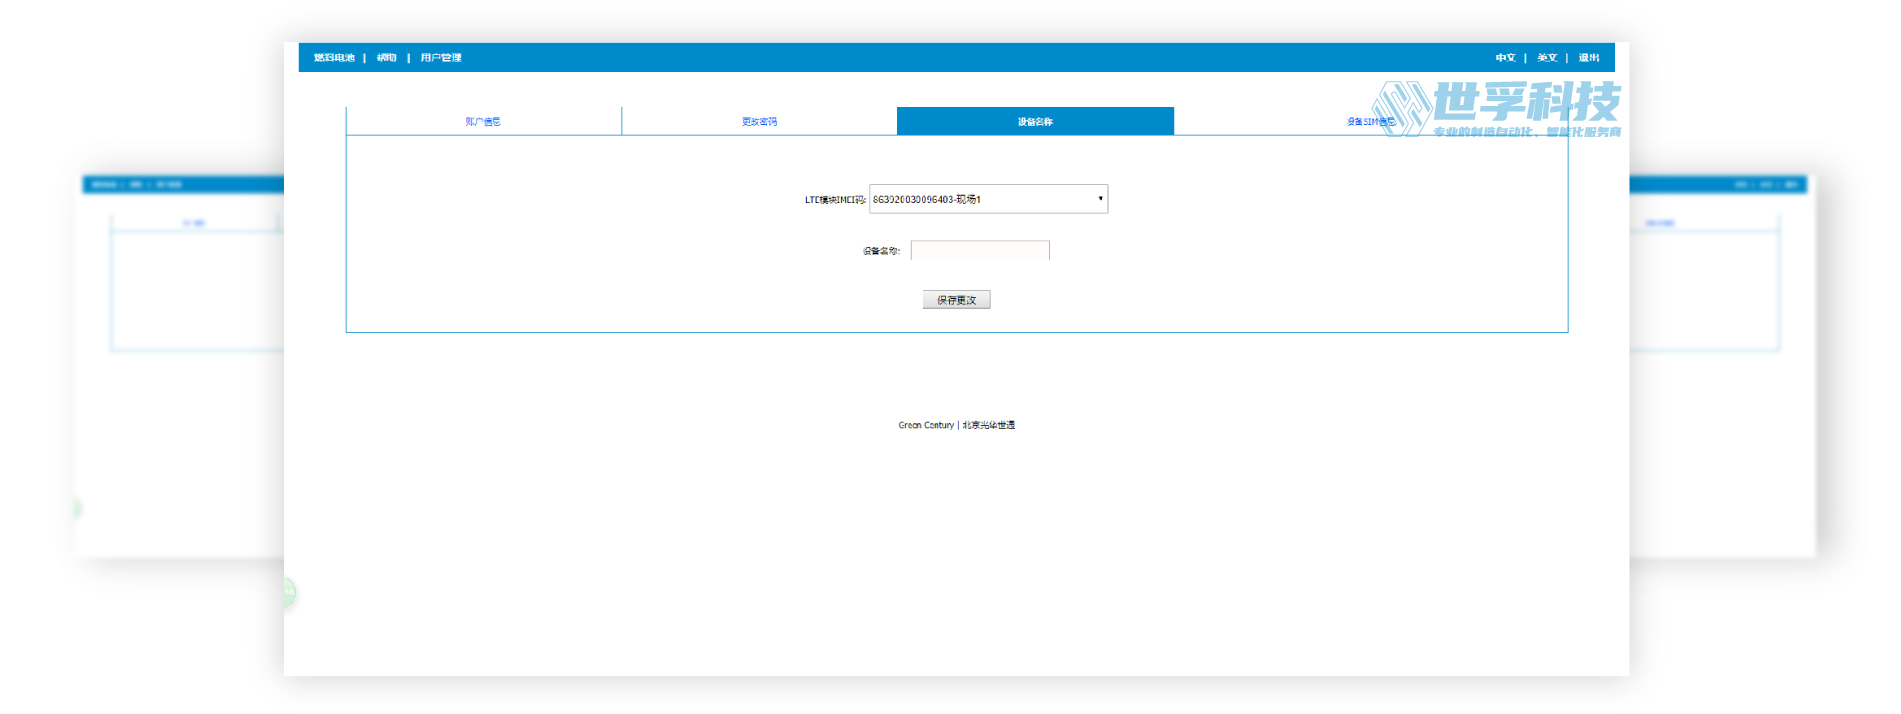The height and width of the screenshot is (714, 1901).
Task: Click the green circular badge on the main page edge
Action: coord(289,592)
